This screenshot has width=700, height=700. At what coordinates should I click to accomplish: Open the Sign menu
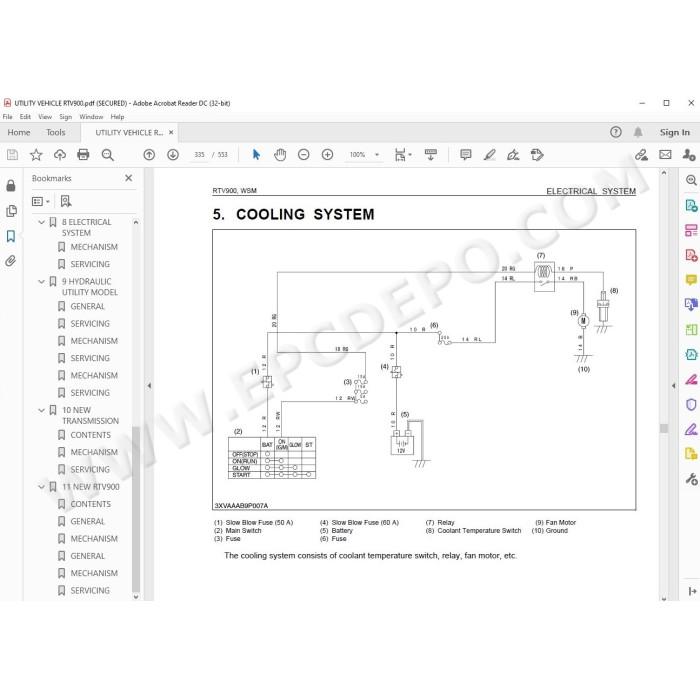click(66, 117)
